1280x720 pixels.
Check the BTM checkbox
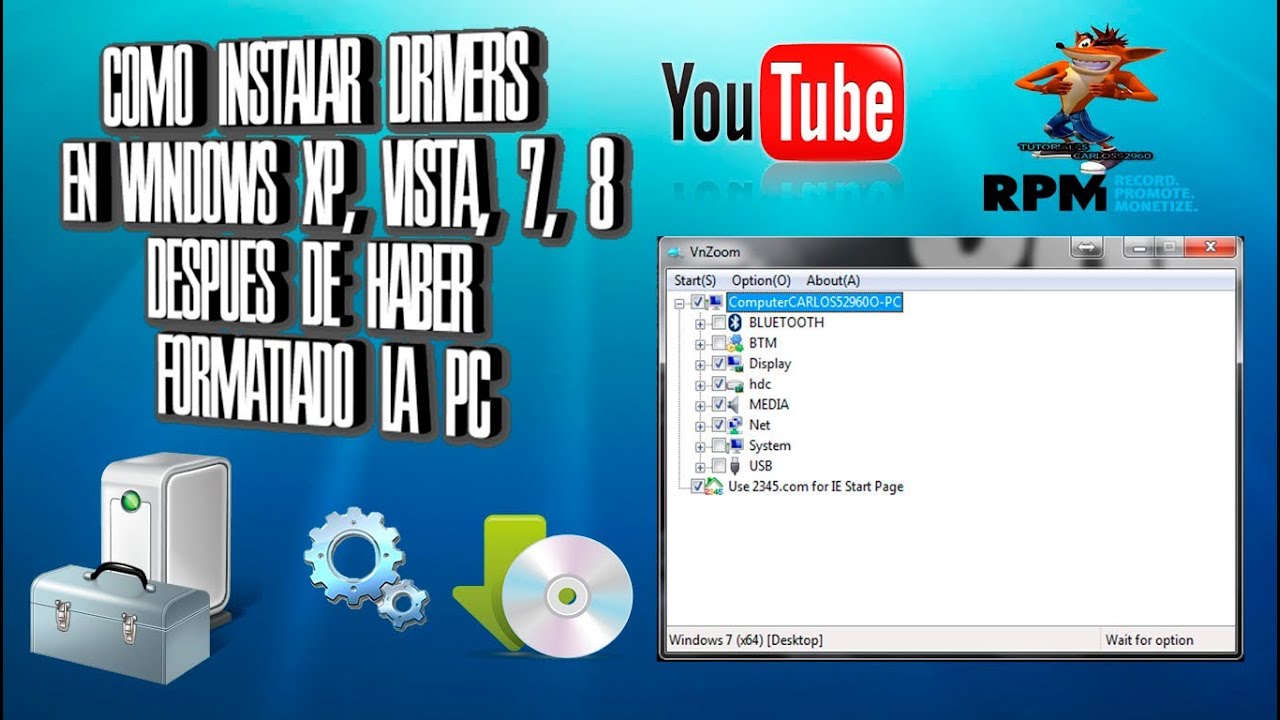click(x=718, y=343)
